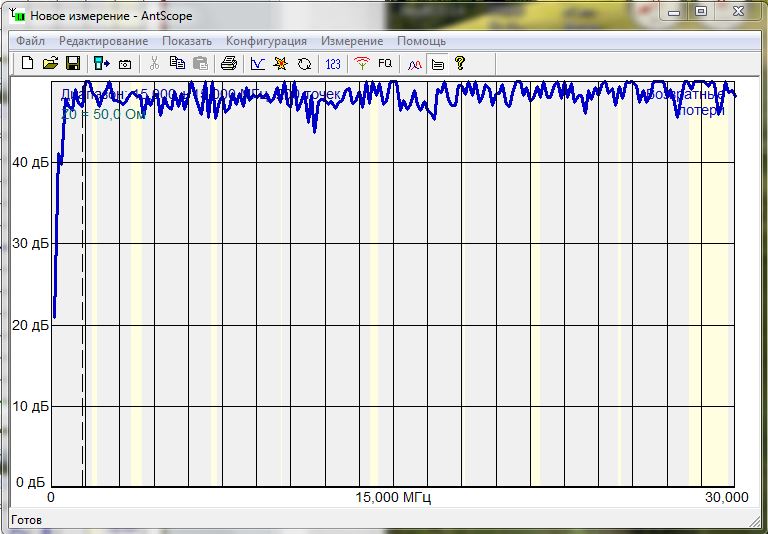768x534 pixels.
Task: Toggle the pressed legend toolbar button
Action: pos(437,63)
